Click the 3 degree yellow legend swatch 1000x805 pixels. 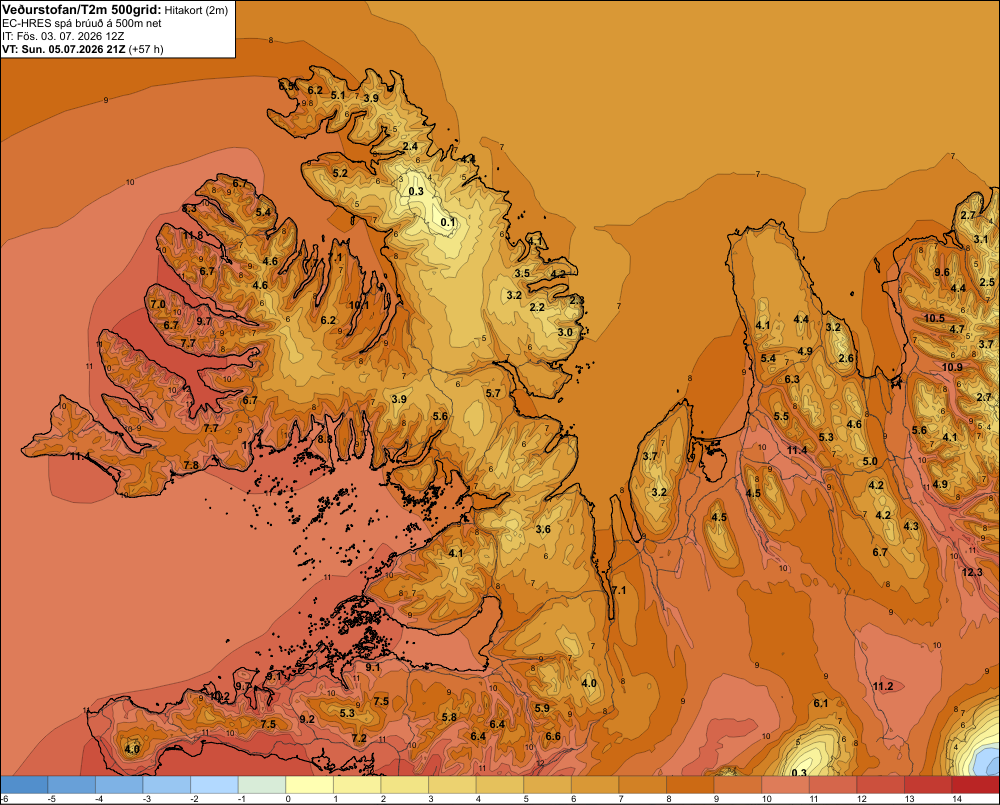point(452,785)
